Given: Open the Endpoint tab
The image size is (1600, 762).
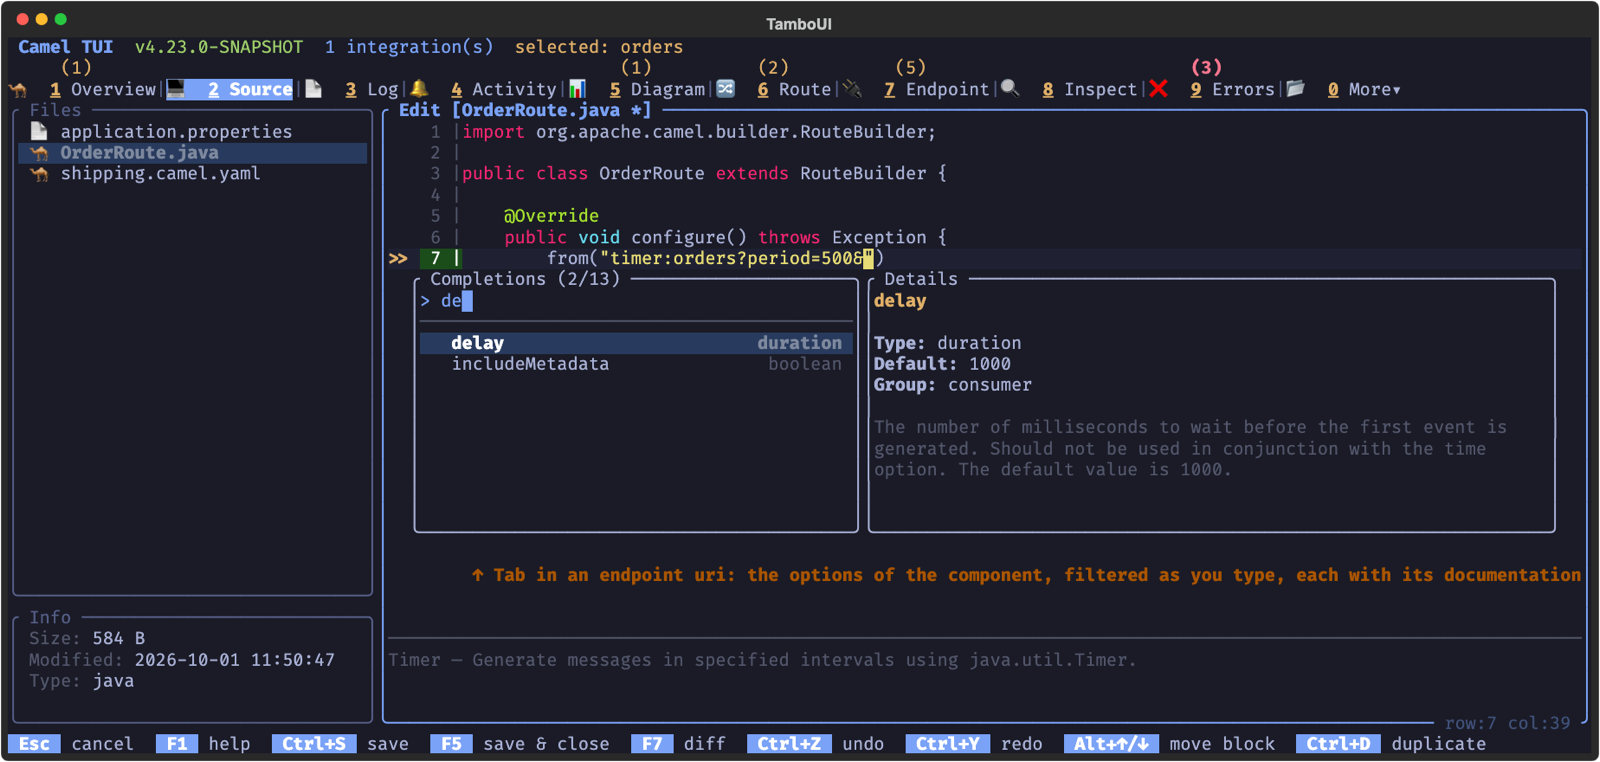Looking at the screenshot, I should [936, 89].
